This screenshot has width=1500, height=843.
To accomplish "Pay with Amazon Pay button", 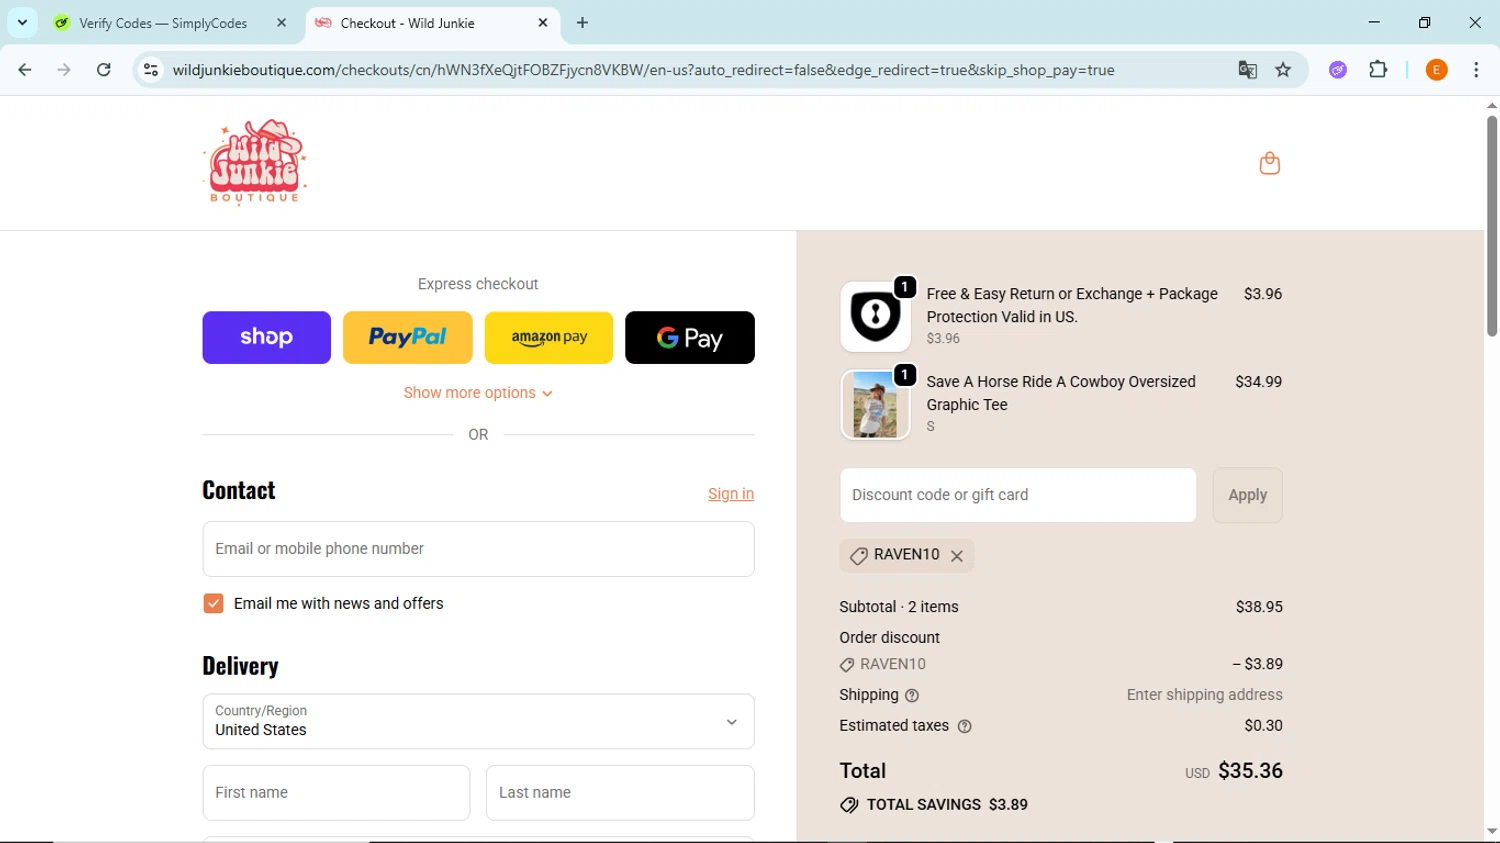I will pyautogui.click(x=549, y=337).
